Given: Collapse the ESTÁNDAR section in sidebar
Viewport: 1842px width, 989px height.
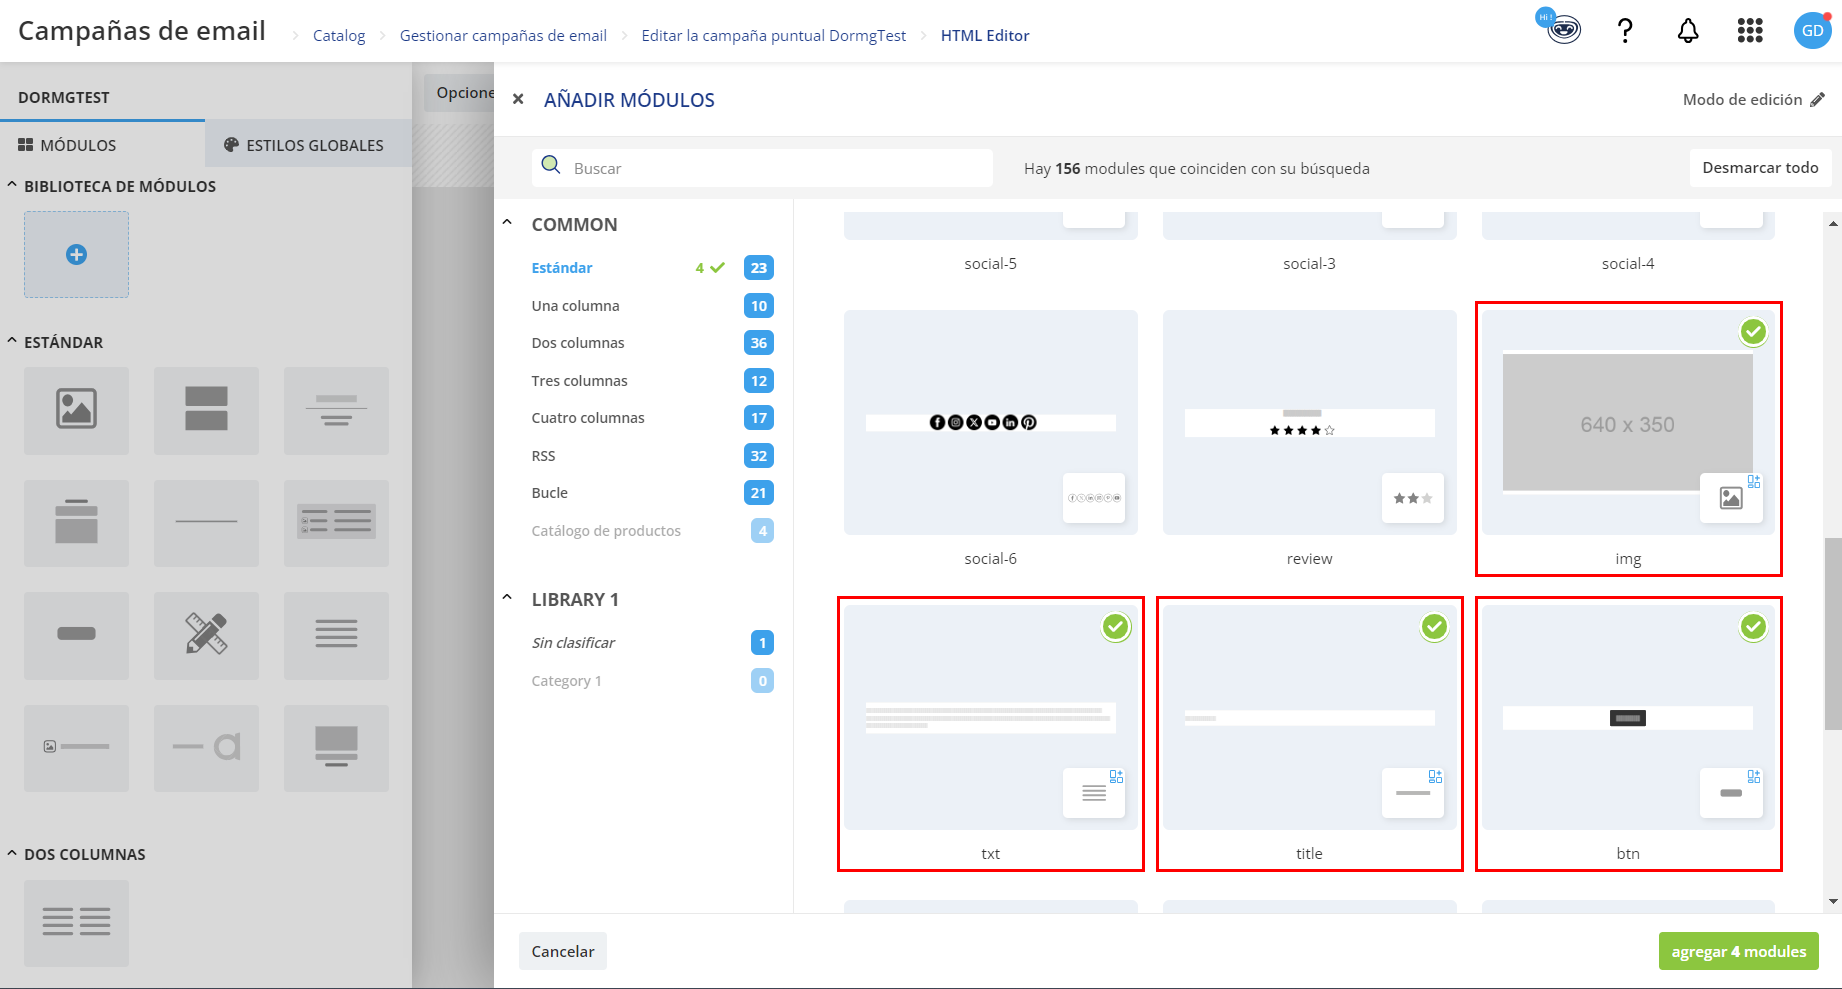Looking at the screenshot, I should point(12,341).
